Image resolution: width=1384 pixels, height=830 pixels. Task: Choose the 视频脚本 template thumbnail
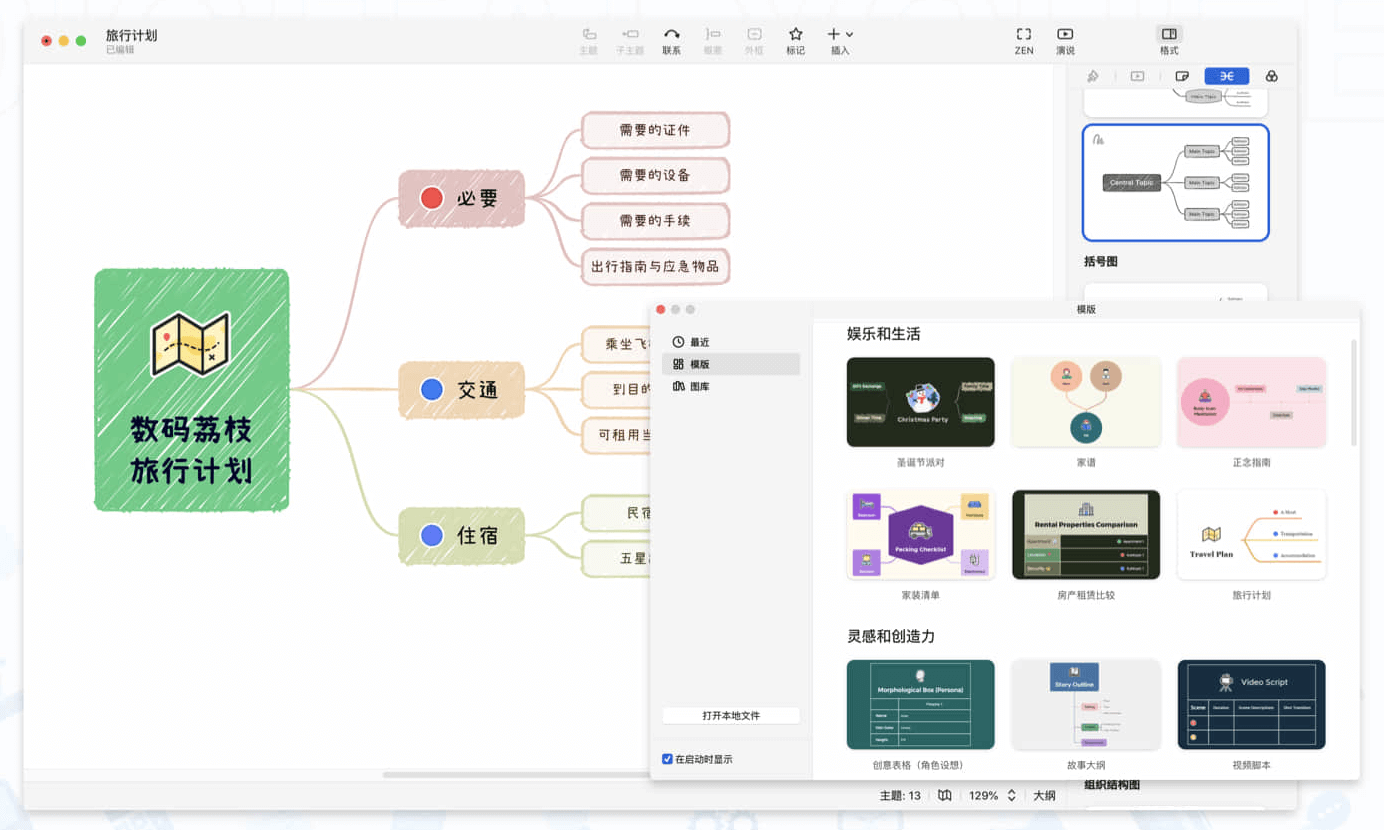click(x=1251, y=704)
